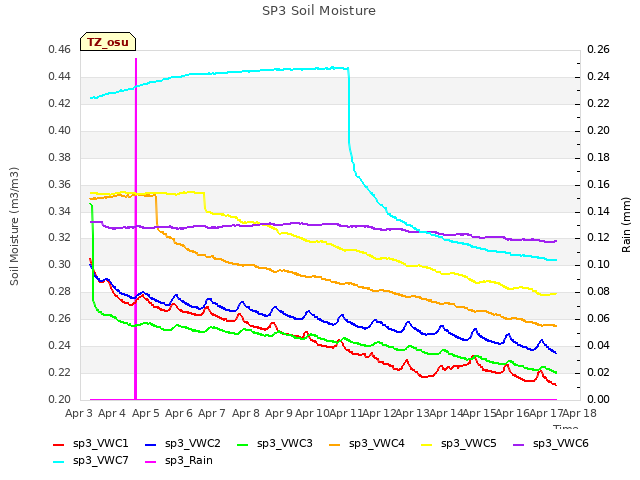640x480 pixels.
Task: Click blue sp3_VWC2 legend color marker
Action: click(x=151, y=445)
